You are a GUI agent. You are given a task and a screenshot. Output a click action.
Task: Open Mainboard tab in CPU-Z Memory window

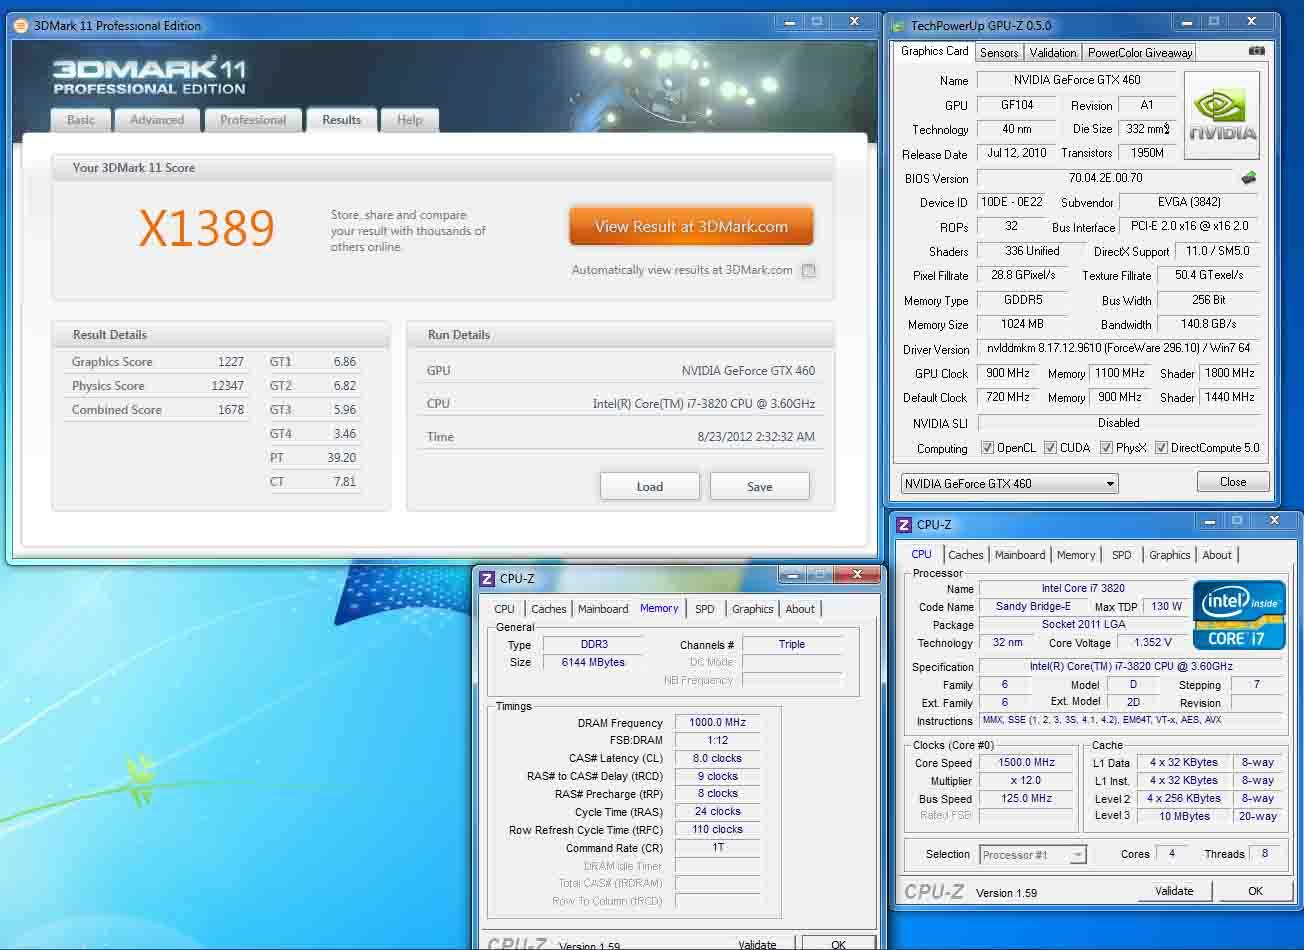(x=603, y=609)
